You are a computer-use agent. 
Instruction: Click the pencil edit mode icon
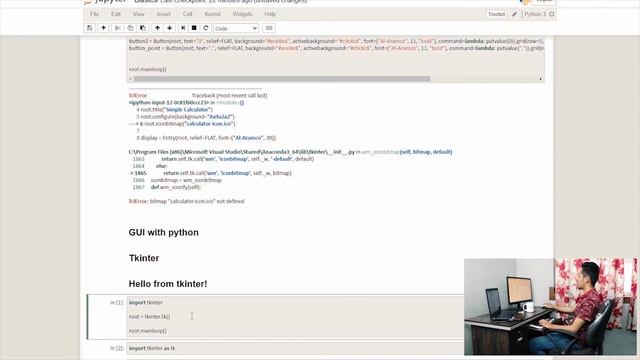(x=514, y=14)
